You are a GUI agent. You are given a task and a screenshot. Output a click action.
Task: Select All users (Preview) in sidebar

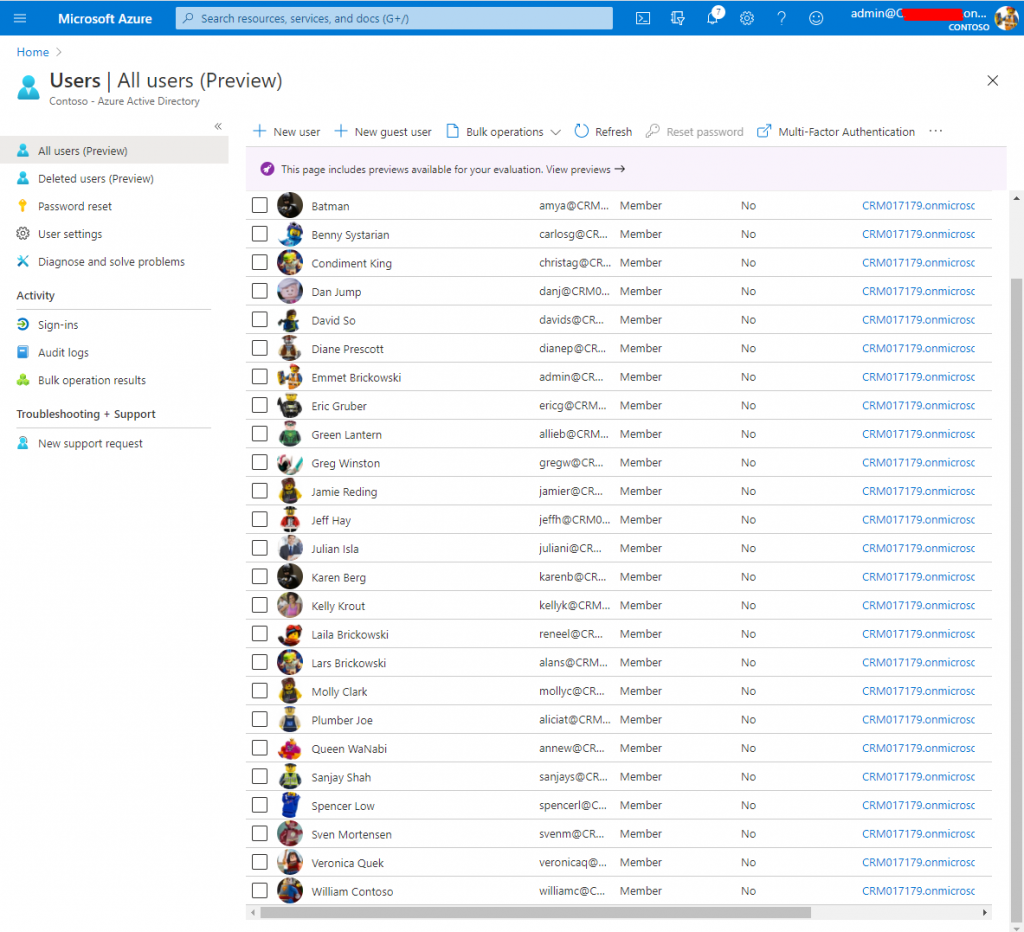point(114,151)
